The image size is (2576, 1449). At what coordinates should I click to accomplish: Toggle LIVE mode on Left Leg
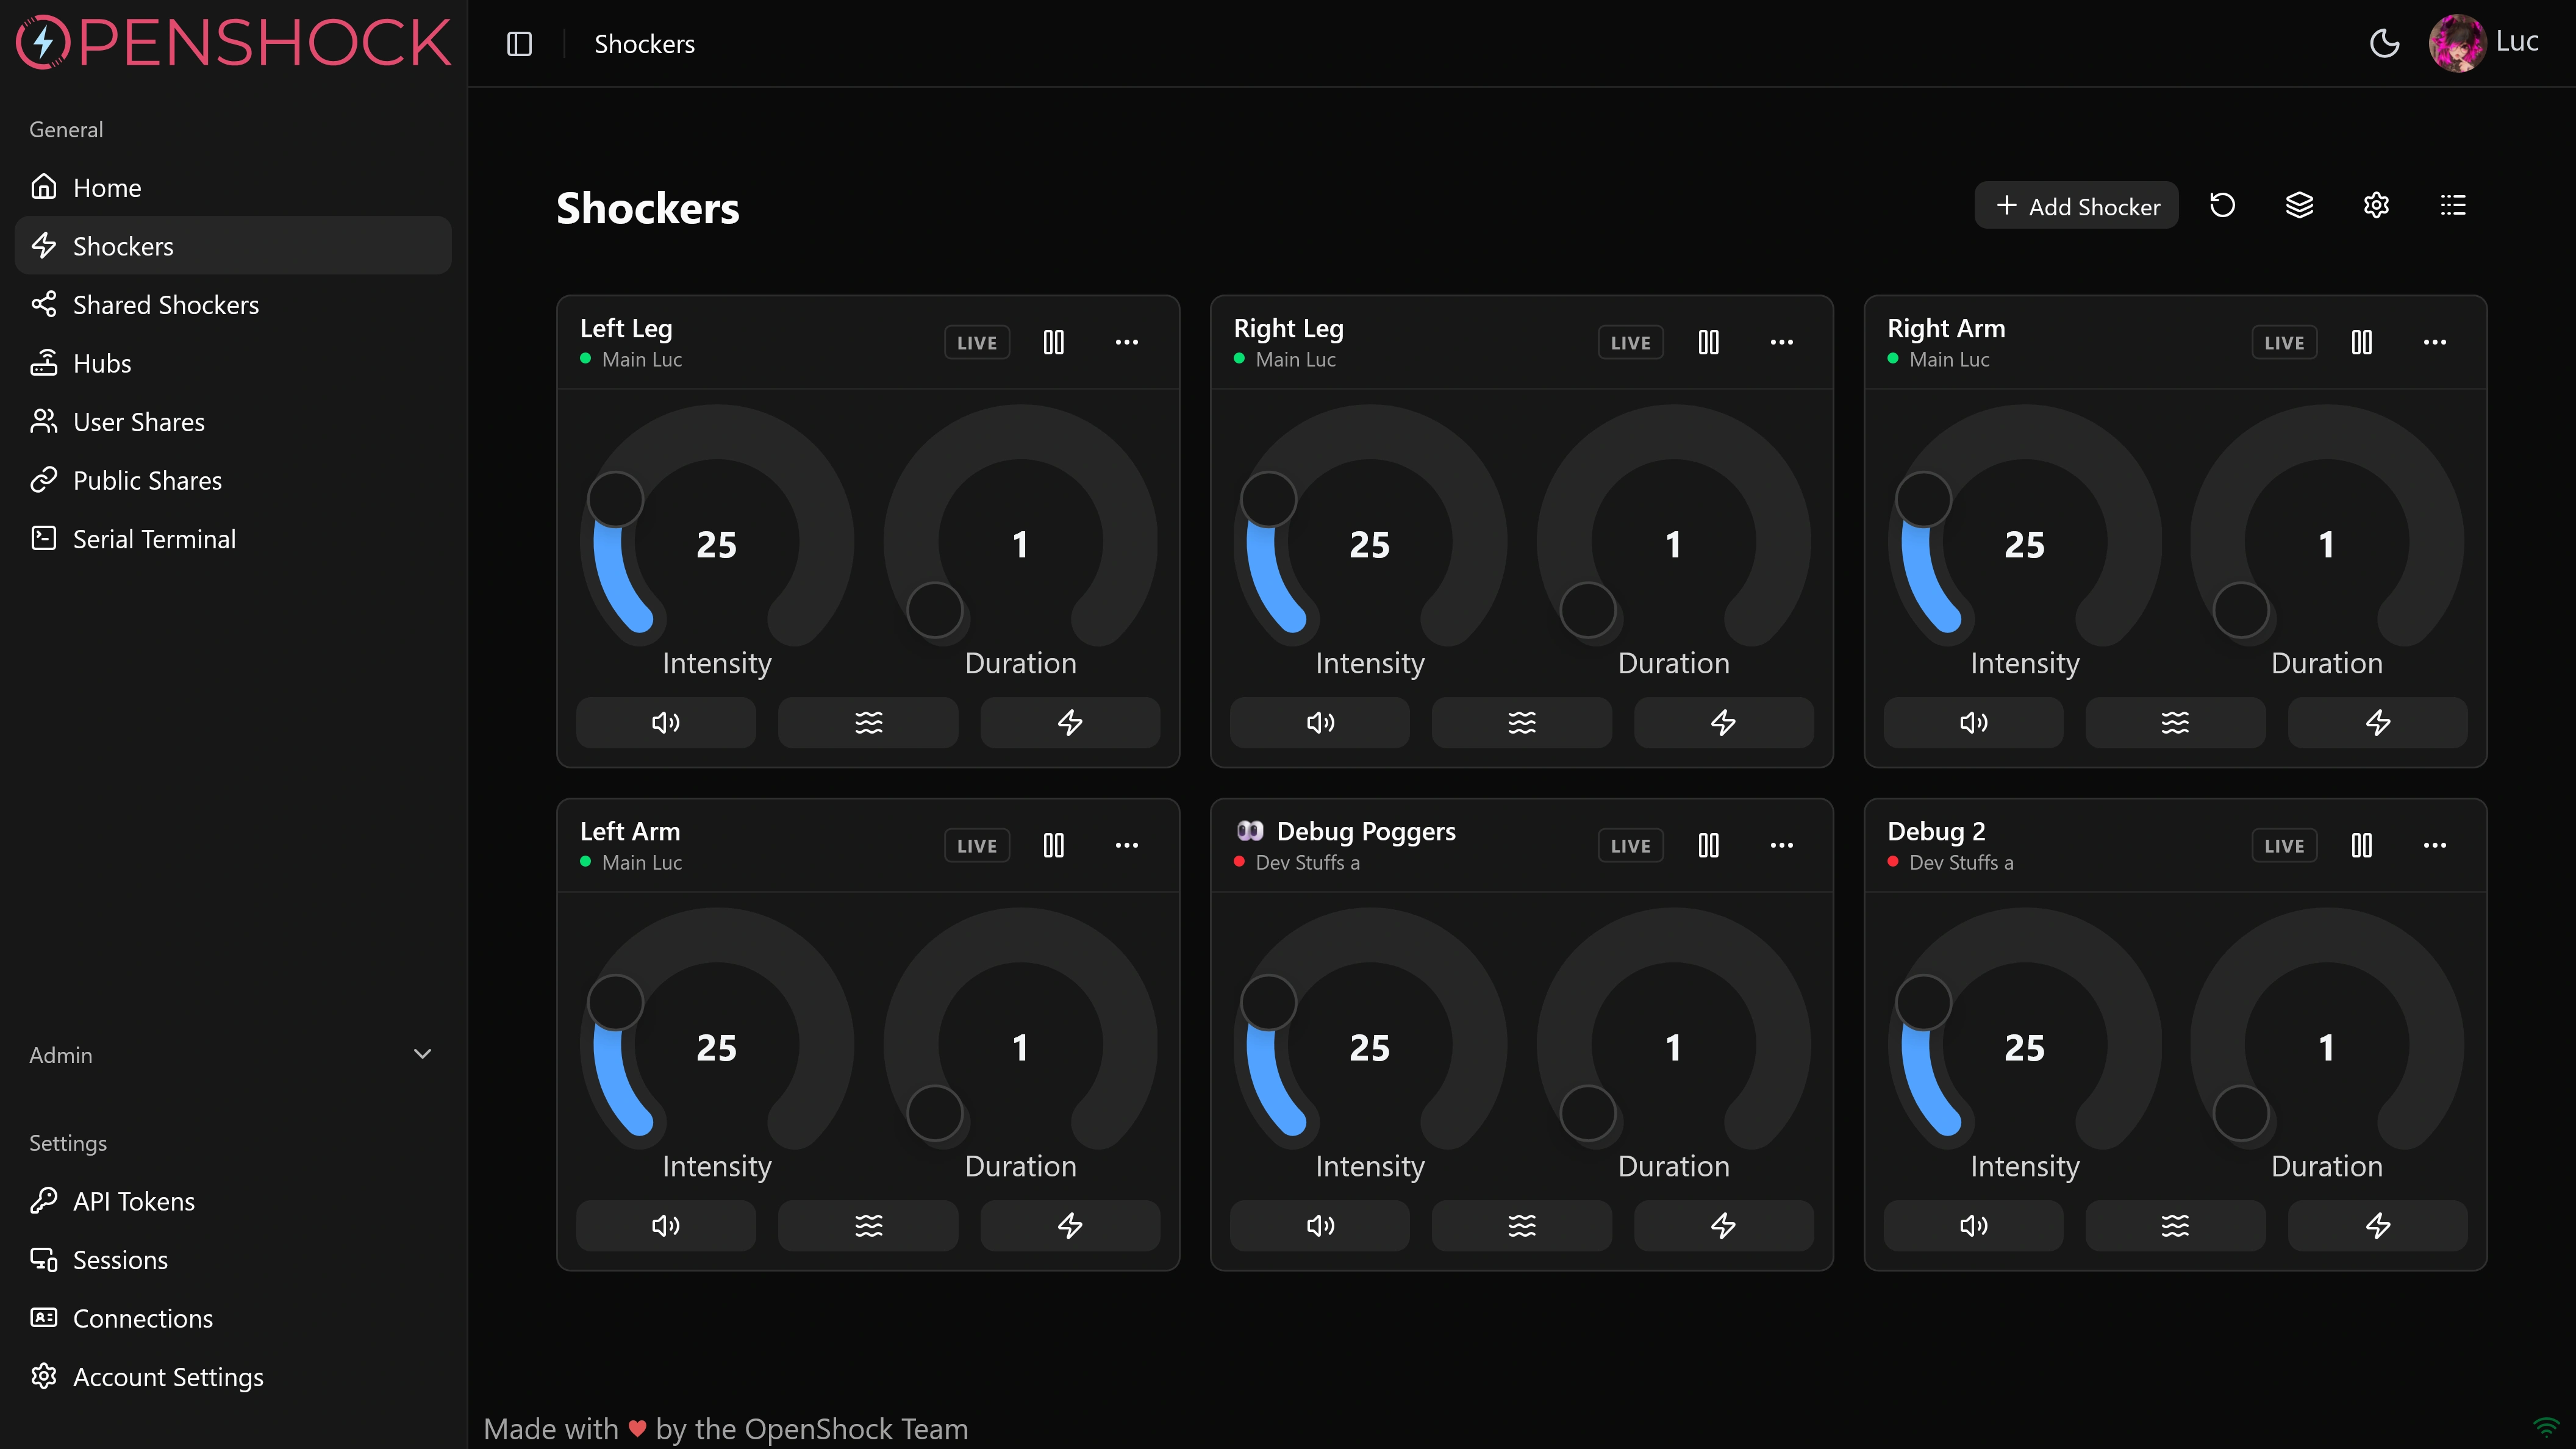pos(977,343)
